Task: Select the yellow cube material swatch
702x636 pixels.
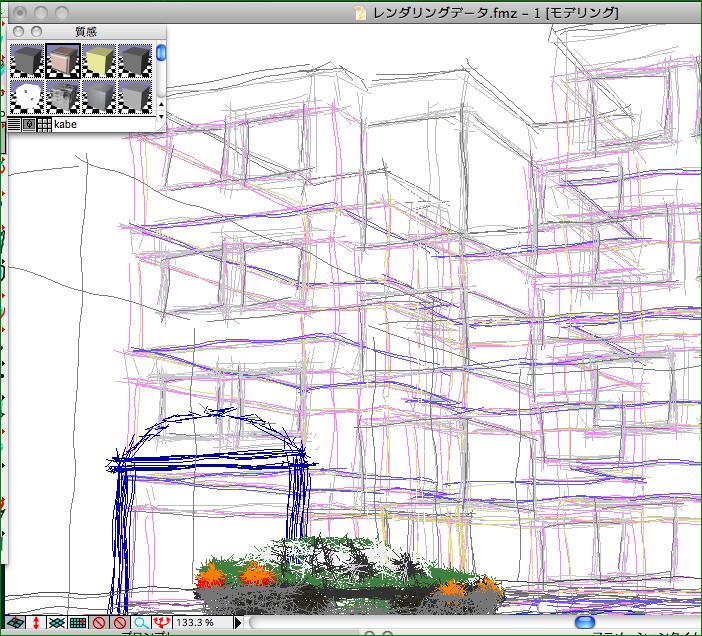Action: [x=99, y=60]
